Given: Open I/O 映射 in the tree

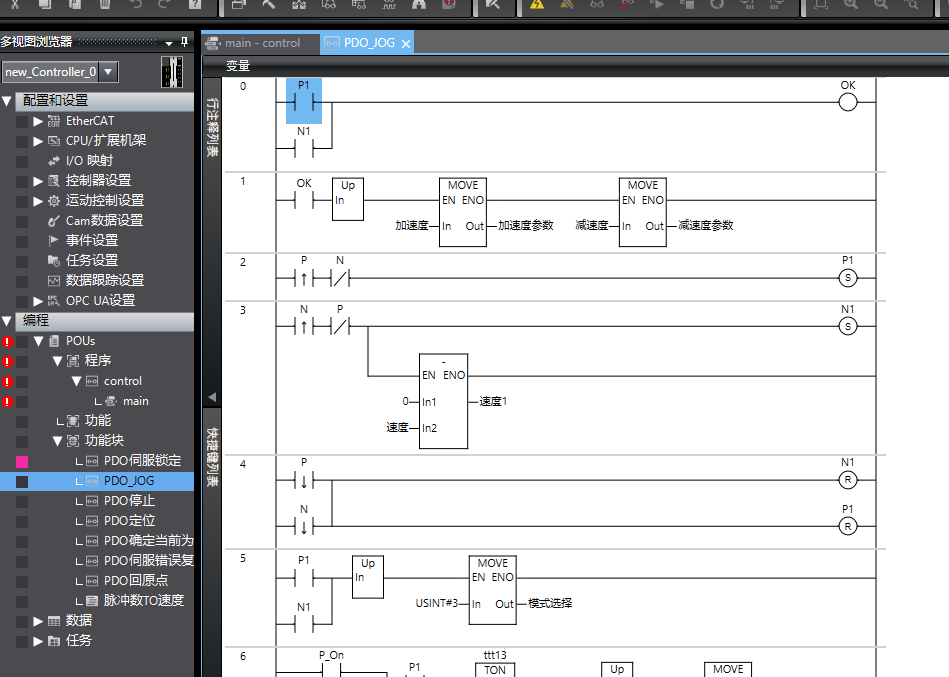Looking at the screenshot, I should [89, 160].
